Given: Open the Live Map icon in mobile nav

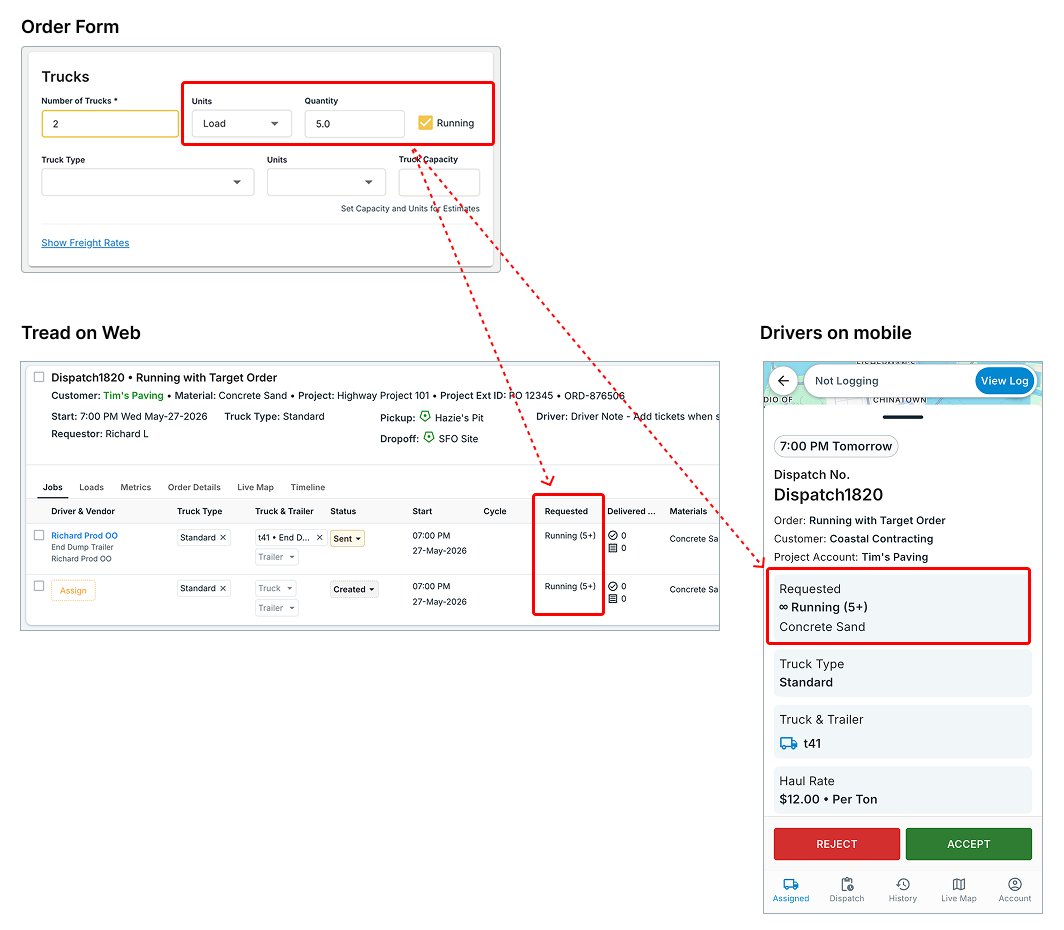Looking at the screenshot, I should click(x=958, y=884).
